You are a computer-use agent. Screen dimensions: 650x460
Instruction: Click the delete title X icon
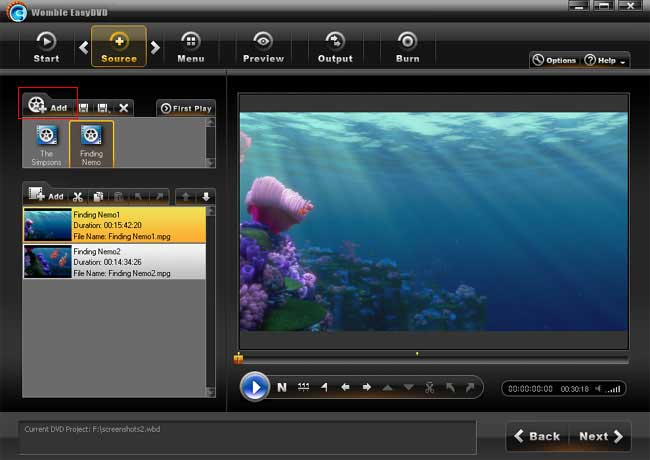click(x=124, y=107)
